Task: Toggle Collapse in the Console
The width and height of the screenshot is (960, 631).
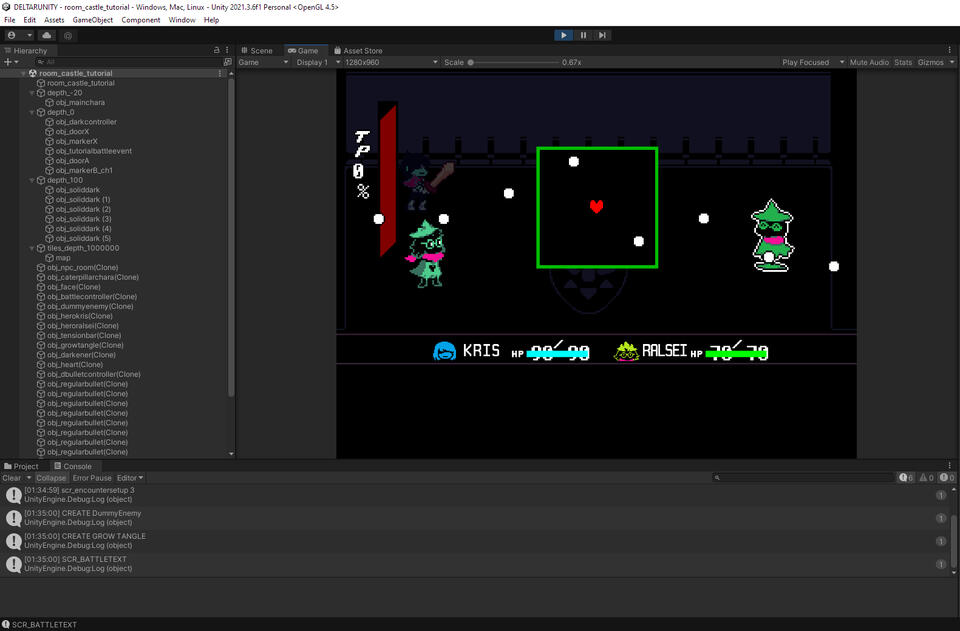Action: 51,478
